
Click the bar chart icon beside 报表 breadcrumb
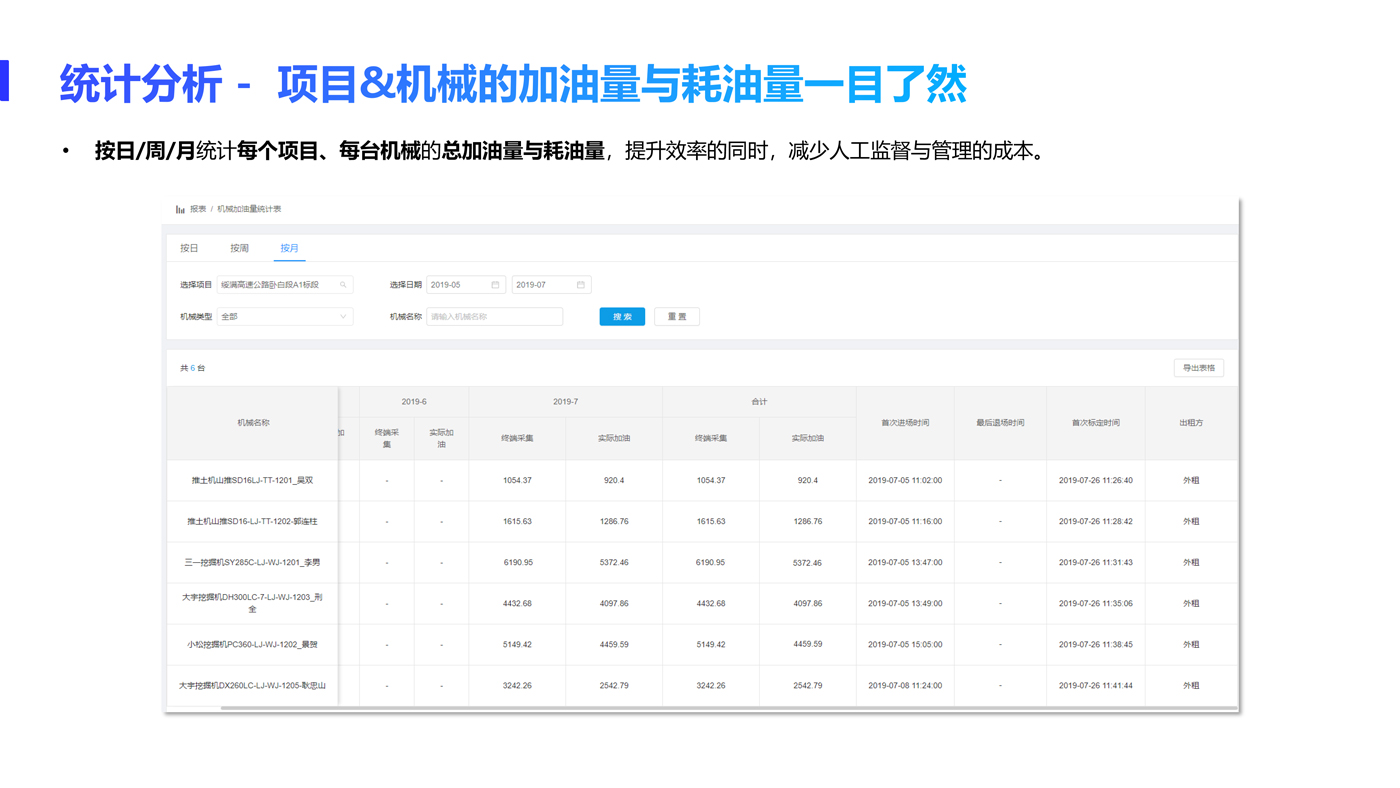[180, 209]
